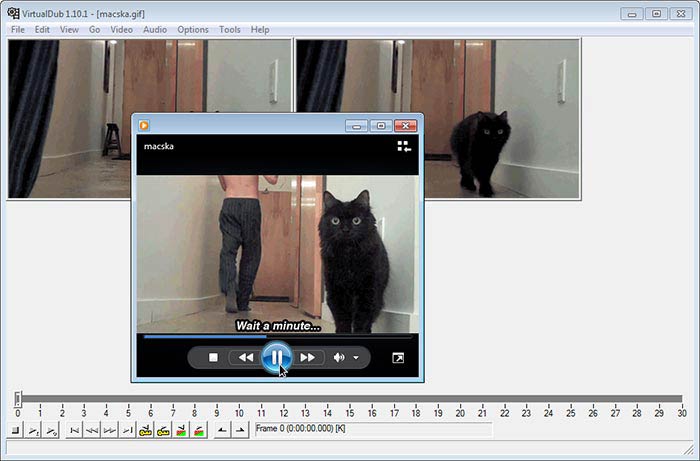The image size is (700, 461).
Task: Open the Audio menu in VirtualDub
Action: (155, 30)
